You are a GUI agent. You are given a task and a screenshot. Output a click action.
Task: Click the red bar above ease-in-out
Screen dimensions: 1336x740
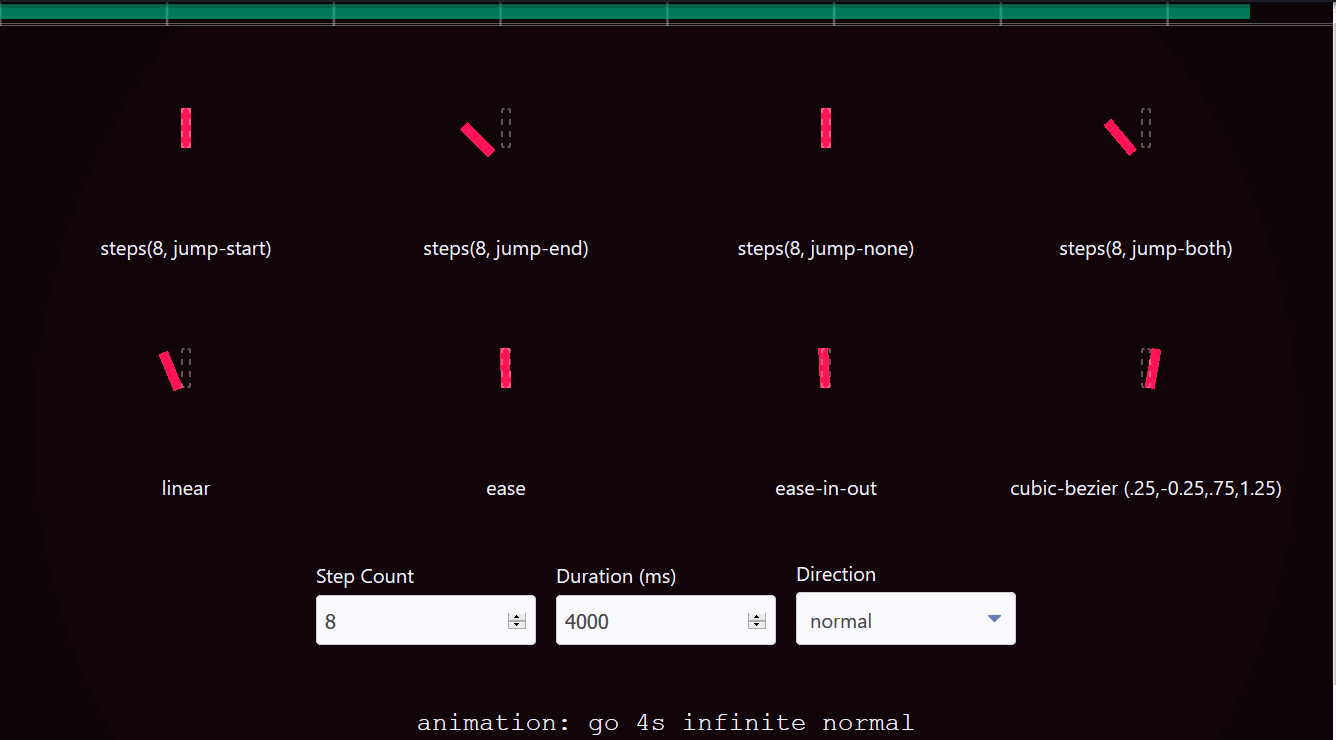[825, 368]
